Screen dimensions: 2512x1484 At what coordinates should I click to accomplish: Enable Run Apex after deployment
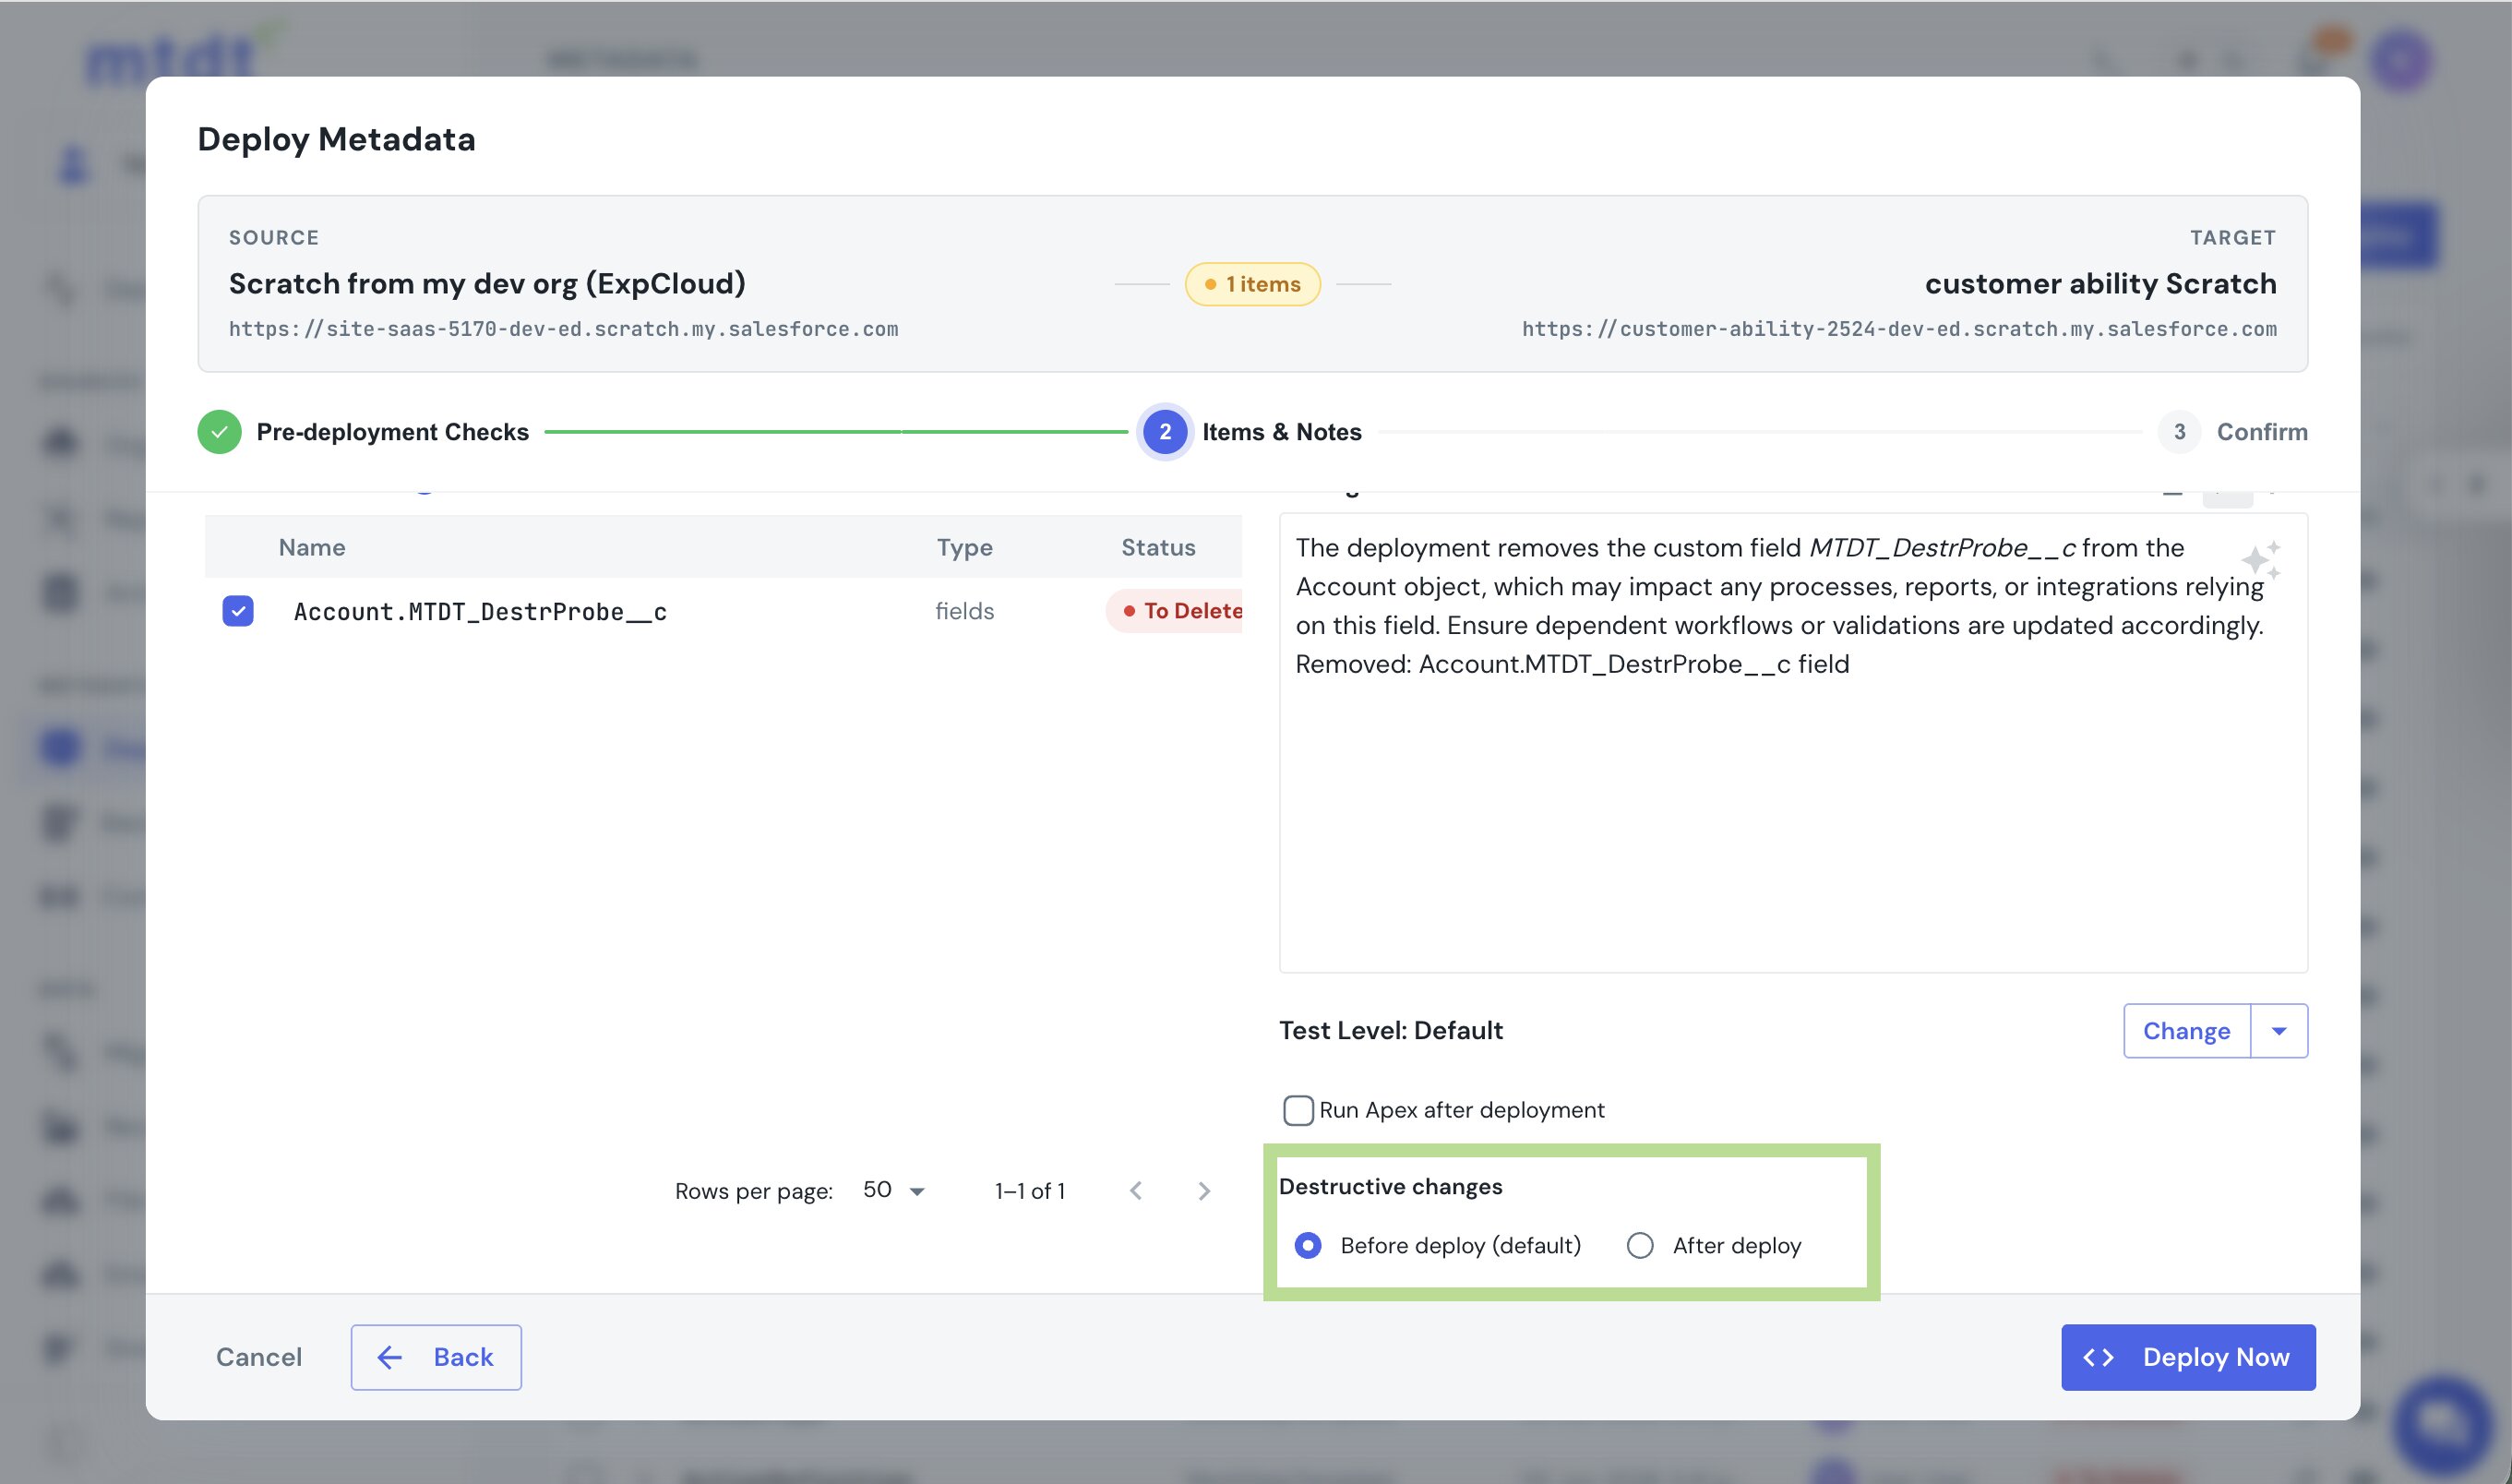[x=1298, y=1110]
